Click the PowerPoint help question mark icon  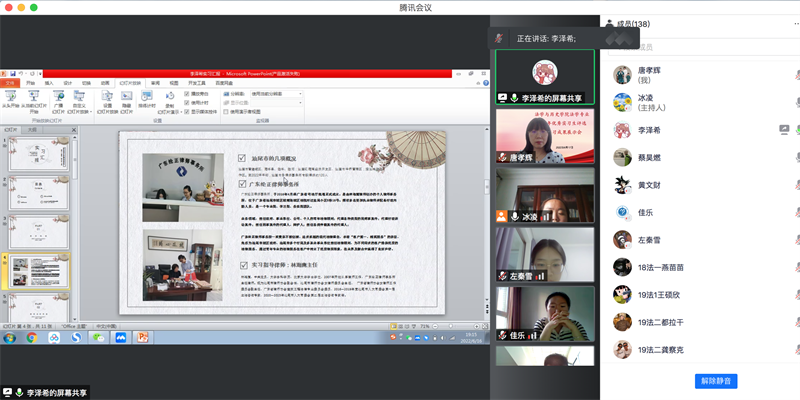pos(486,83)
